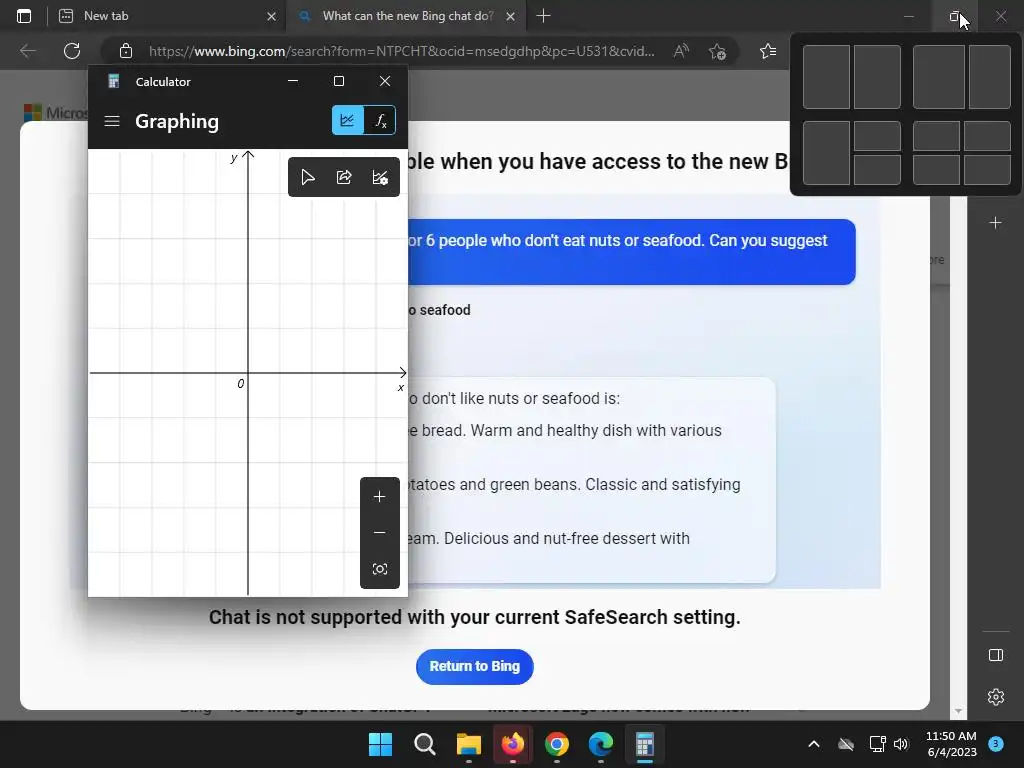The height and width of the screenshot is (768, 1024).
Task: Open clock and date 11:50 AM
Action: point(952,744)
